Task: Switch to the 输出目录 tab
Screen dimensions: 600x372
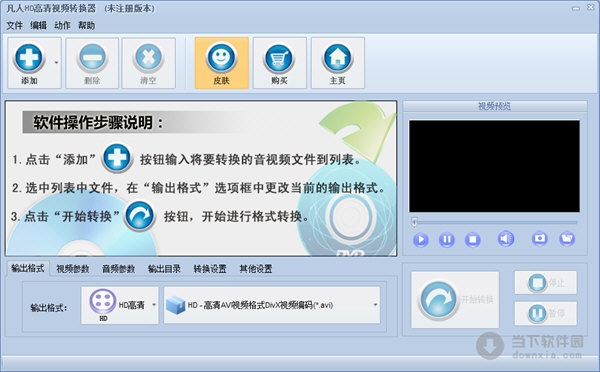Action: coord(164,269)
